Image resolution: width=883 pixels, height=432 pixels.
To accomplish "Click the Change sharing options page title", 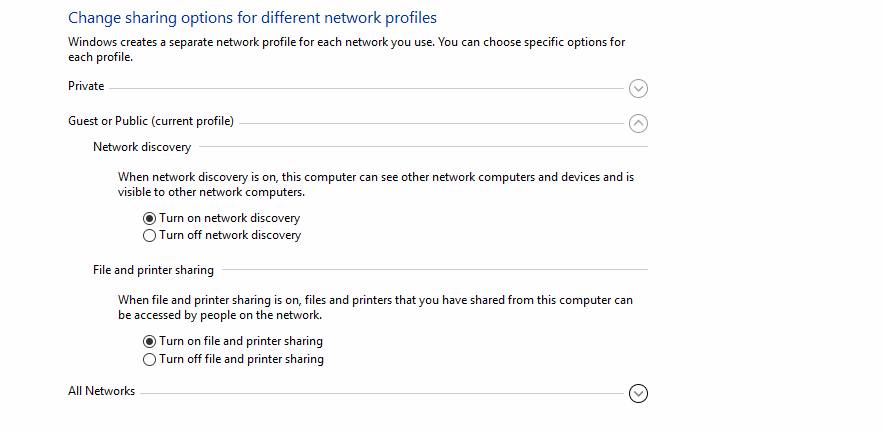I will click(x=252, y=18).
